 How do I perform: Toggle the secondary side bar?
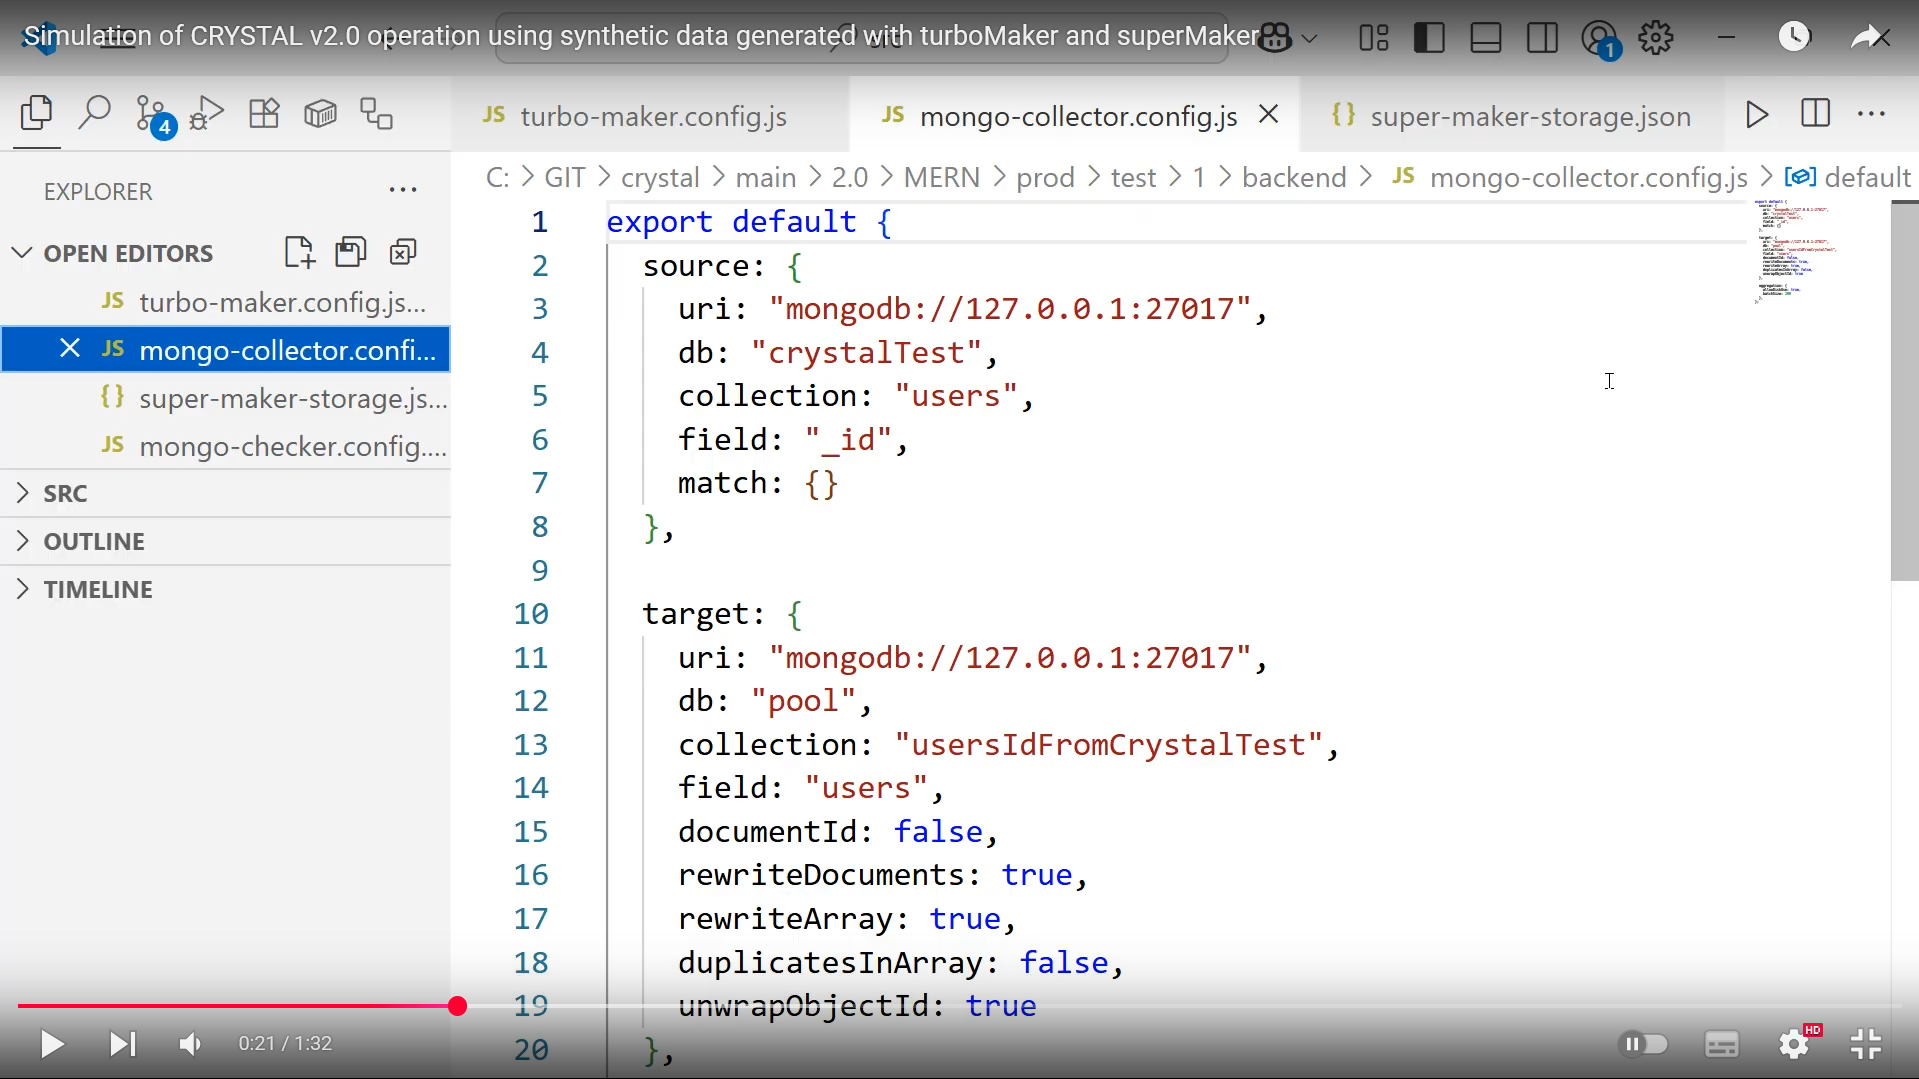1542,38
